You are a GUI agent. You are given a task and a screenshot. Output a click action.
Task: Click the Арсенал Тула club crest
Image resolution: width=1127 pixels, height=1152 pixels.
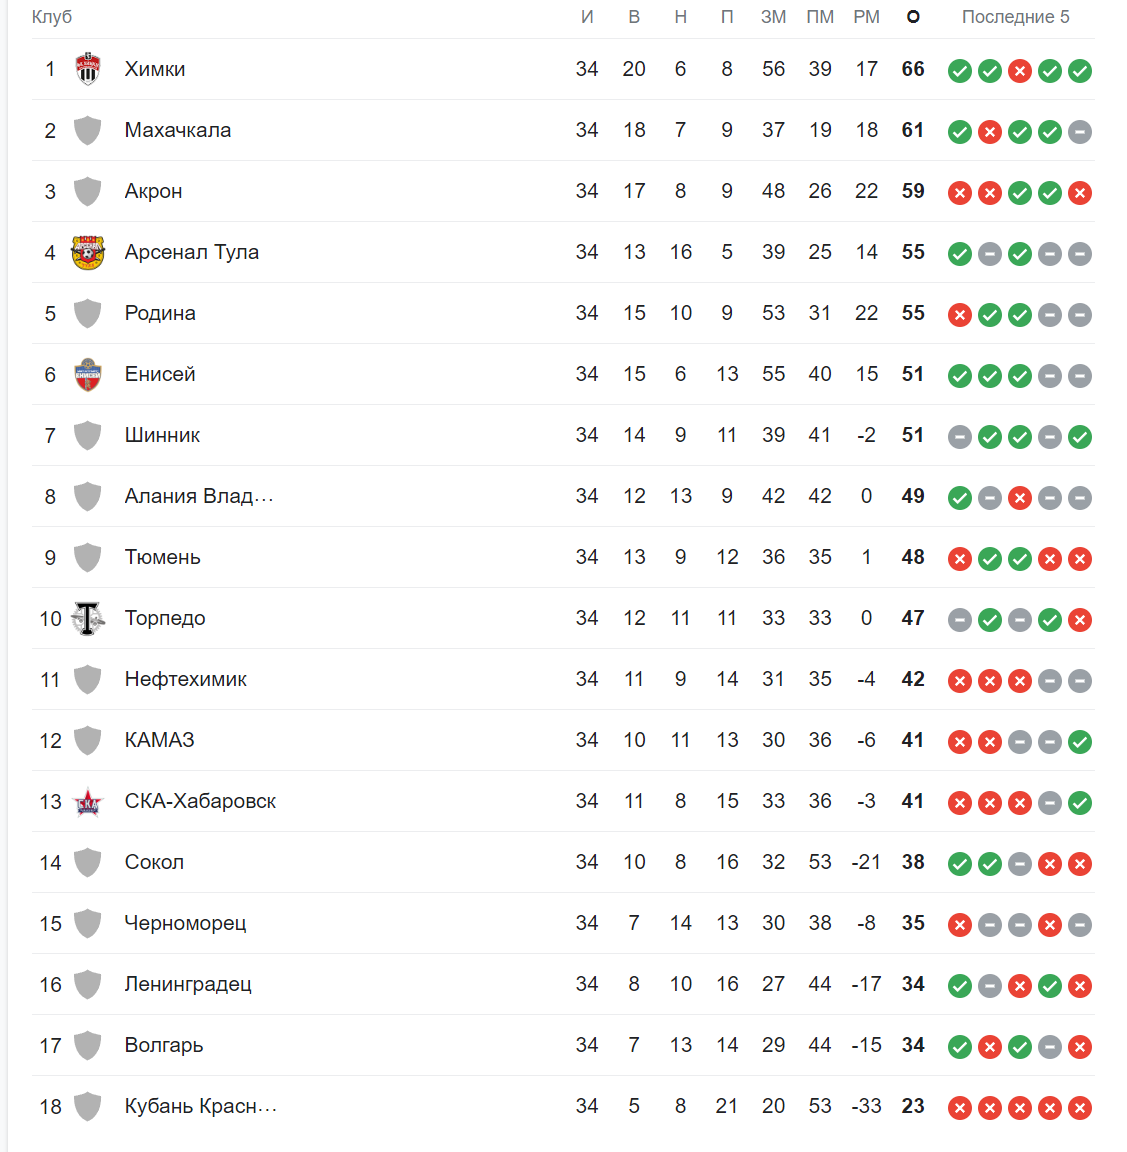click(x=87, y=252)
